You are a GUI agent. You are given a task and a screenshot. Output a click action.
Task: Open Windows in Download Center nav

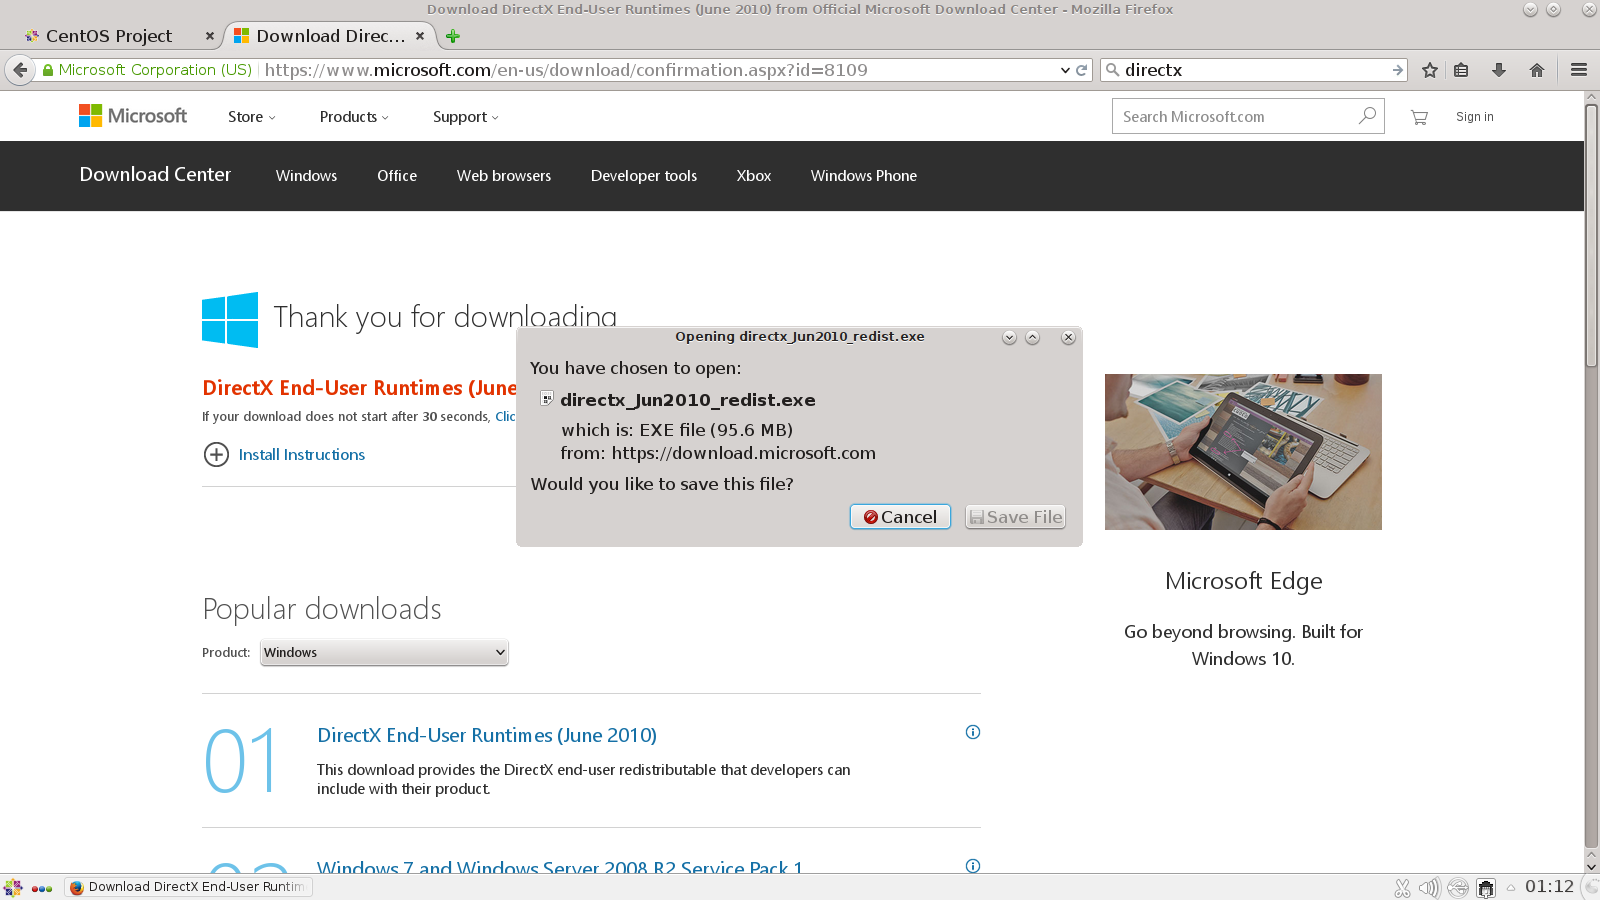[x=307, y=176]
